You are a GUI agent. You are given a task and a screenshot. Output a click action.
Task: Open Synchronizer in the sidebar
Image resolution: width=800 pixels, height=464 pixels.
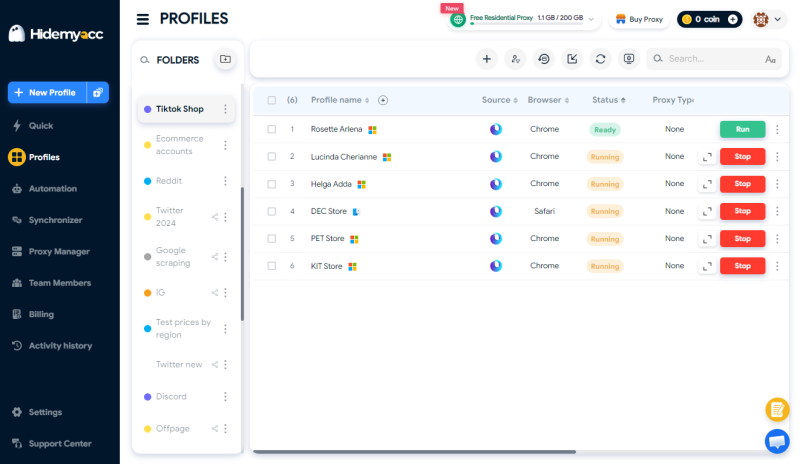(55, 220)
